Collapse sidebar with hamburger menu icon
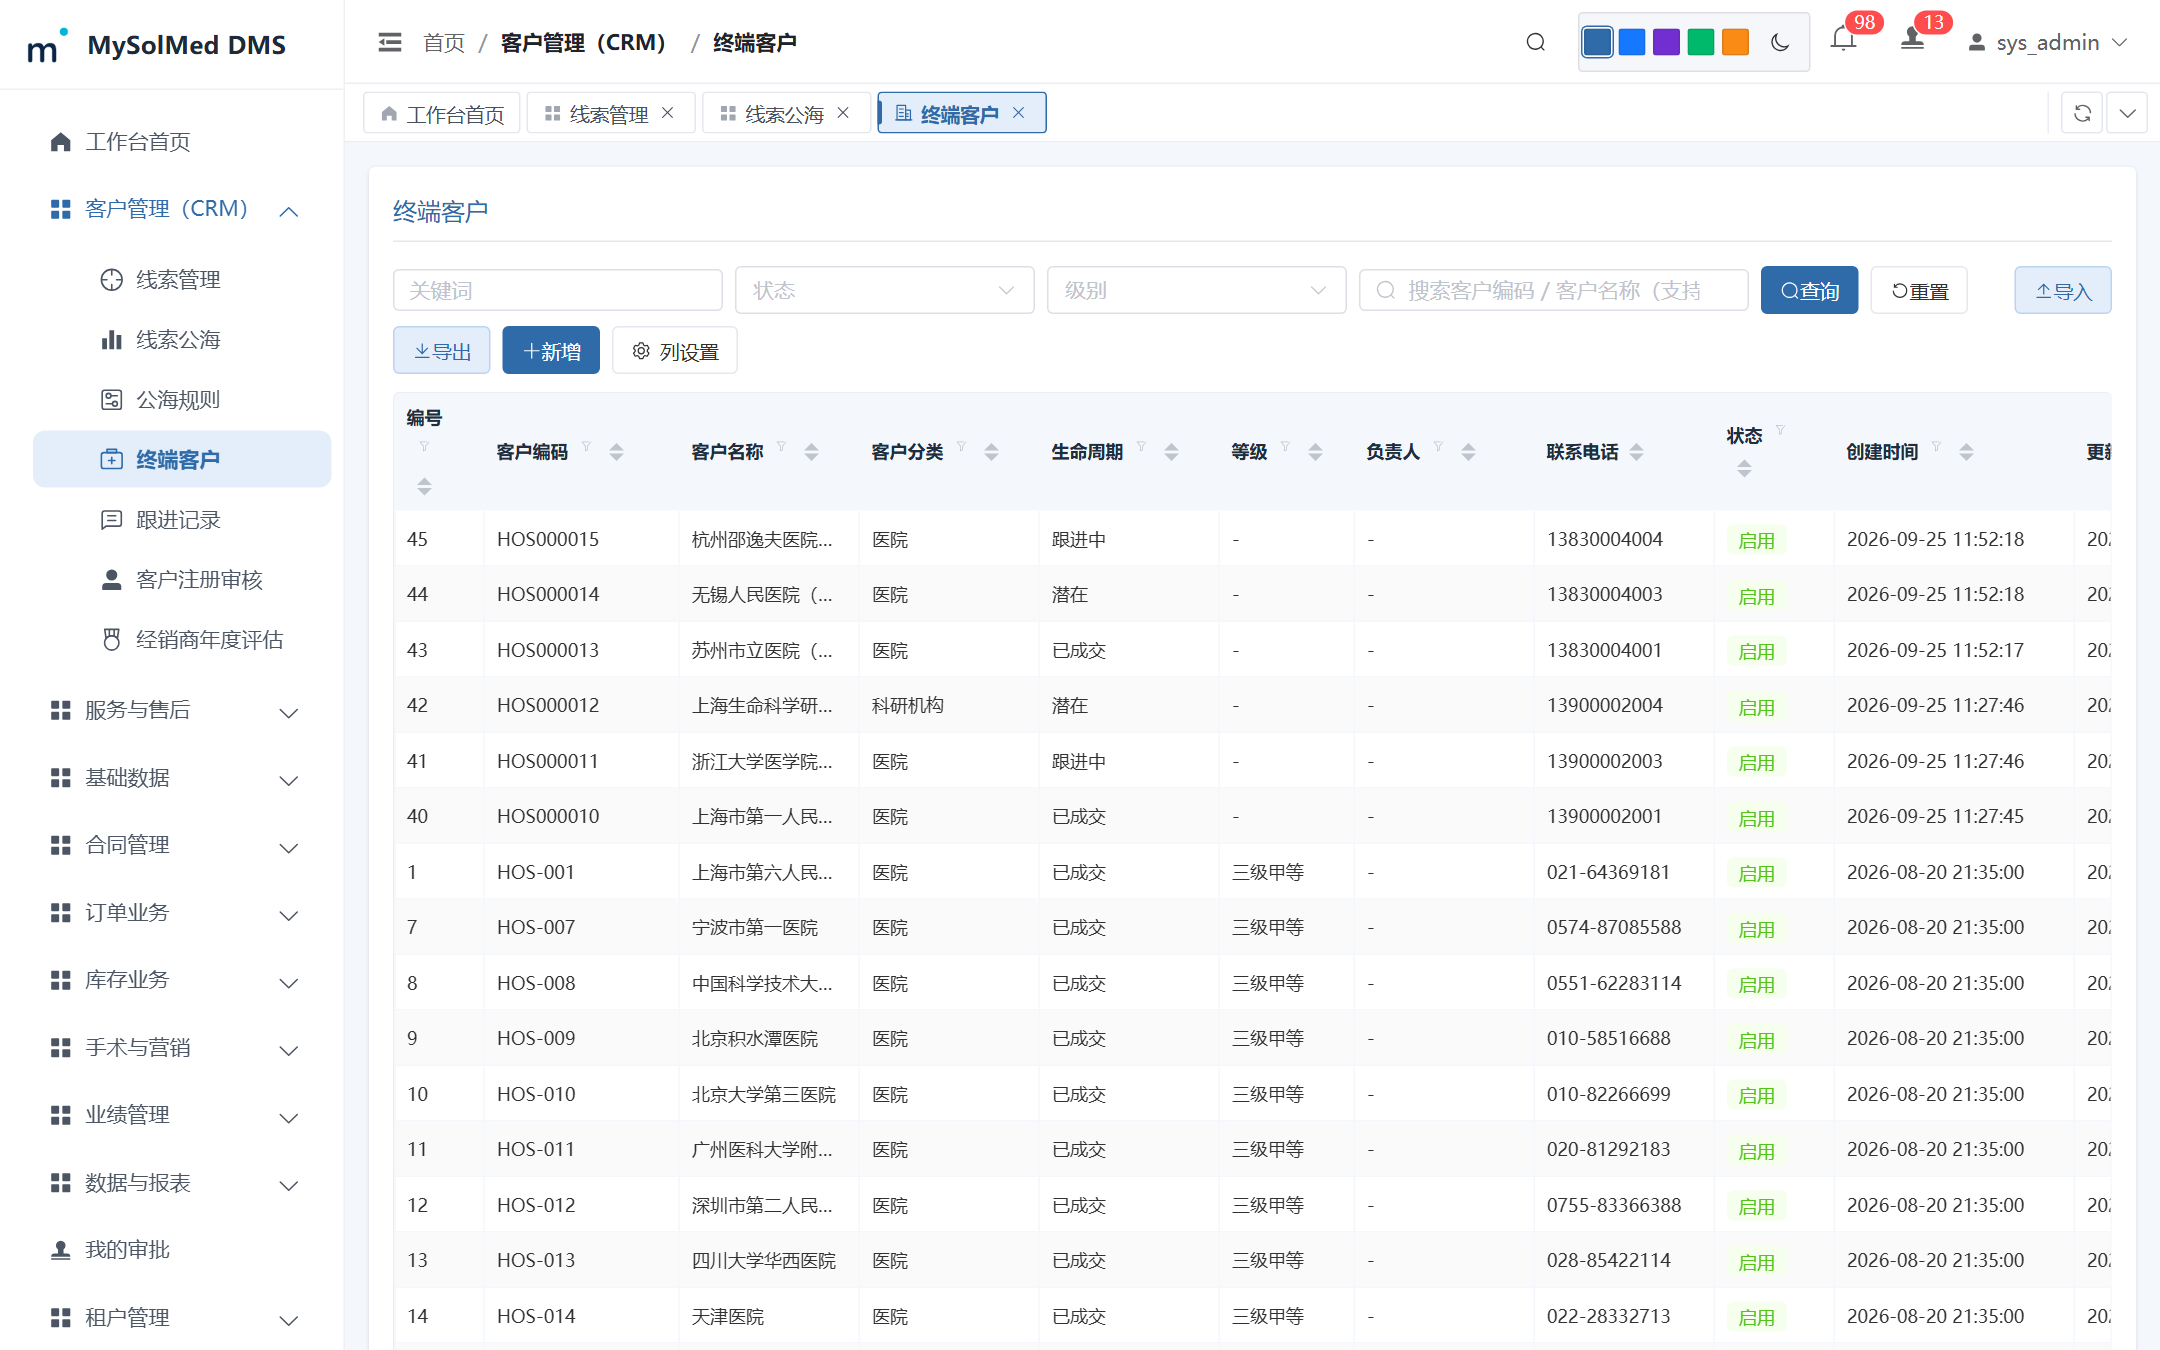The image size is (2160, 1350). tap(390, 42)
